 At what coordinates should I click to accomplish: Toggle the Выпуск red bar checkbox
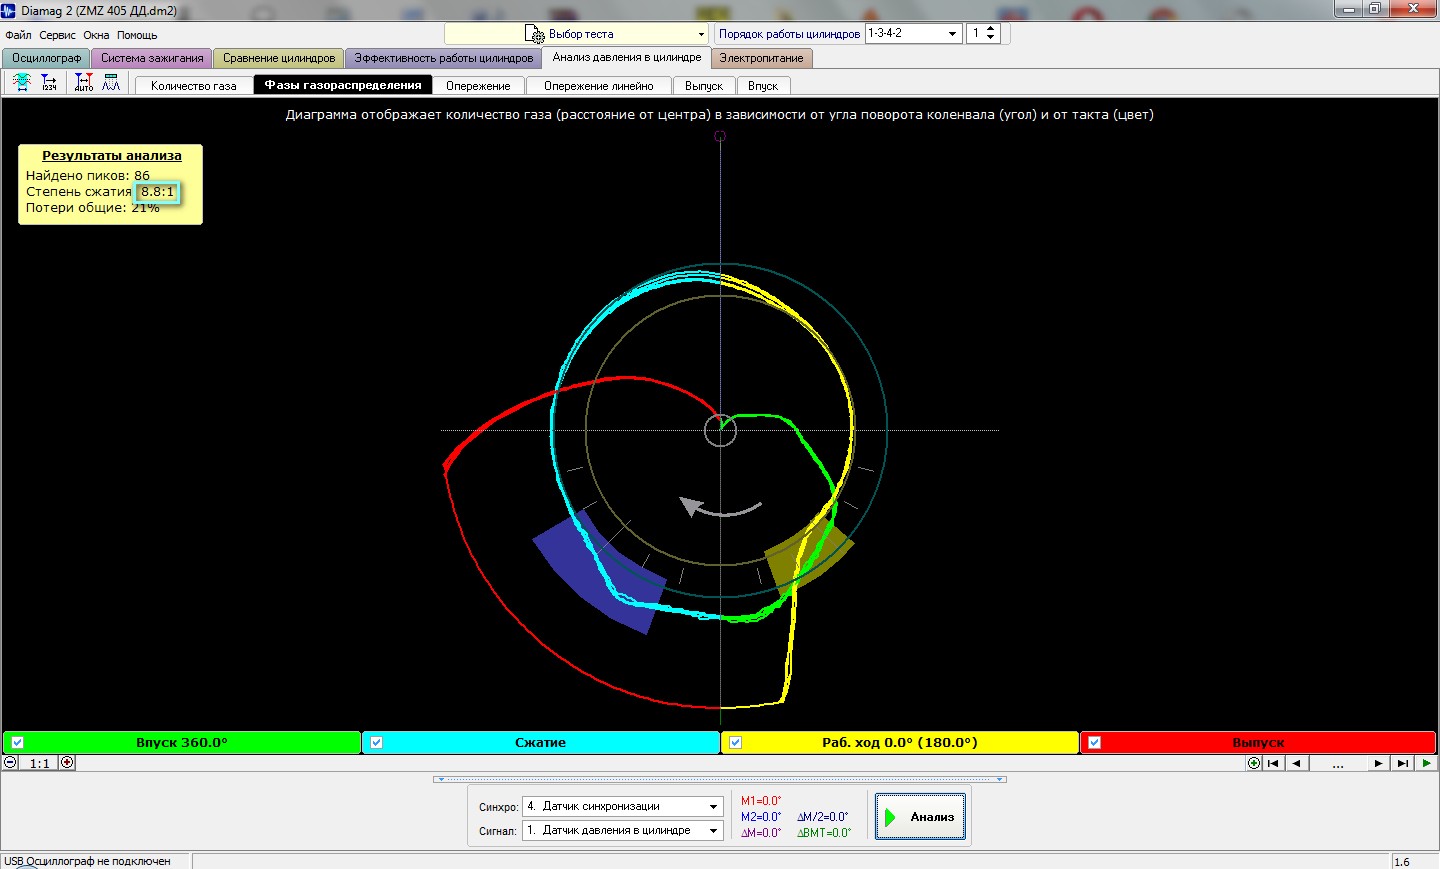pos(1094,742)
